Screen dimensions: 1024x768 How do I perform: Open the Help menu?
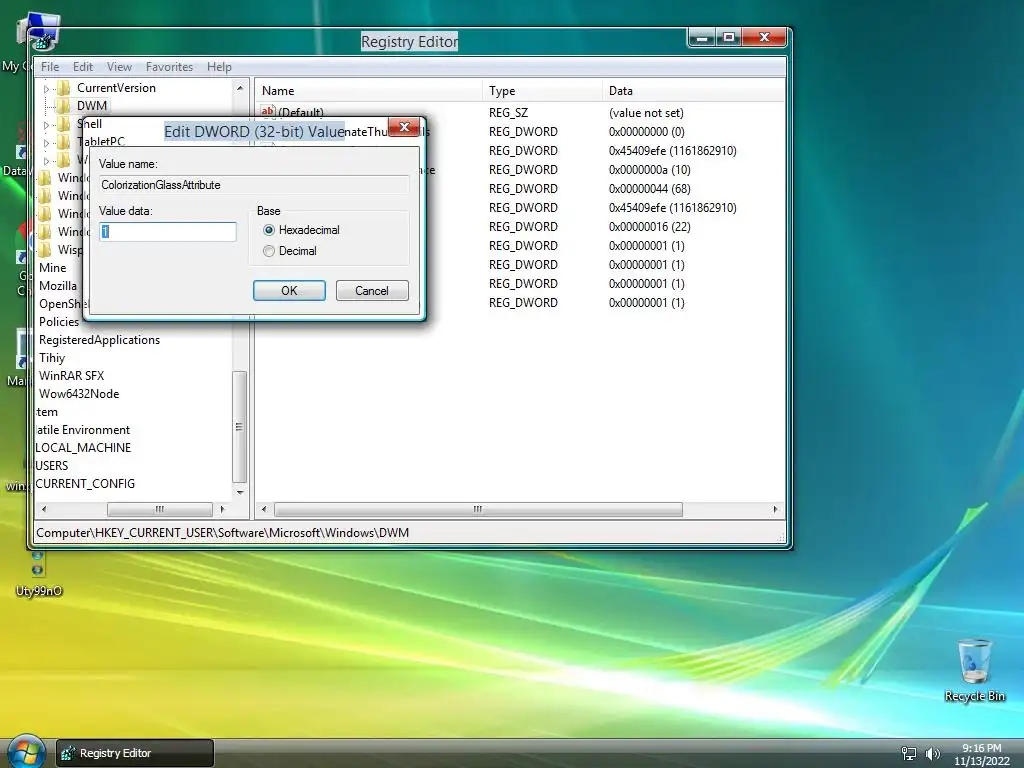pyautogui.click(x=219, y=67)
